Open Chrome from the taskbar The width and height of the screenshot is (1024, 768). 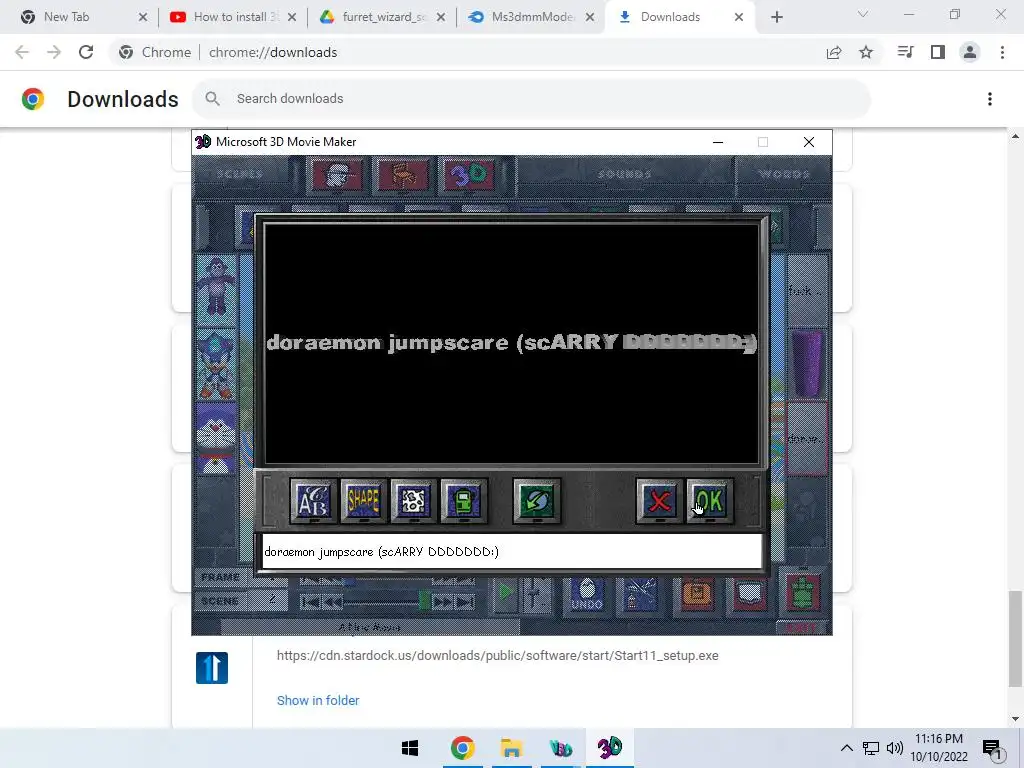(x=462, y=748)
